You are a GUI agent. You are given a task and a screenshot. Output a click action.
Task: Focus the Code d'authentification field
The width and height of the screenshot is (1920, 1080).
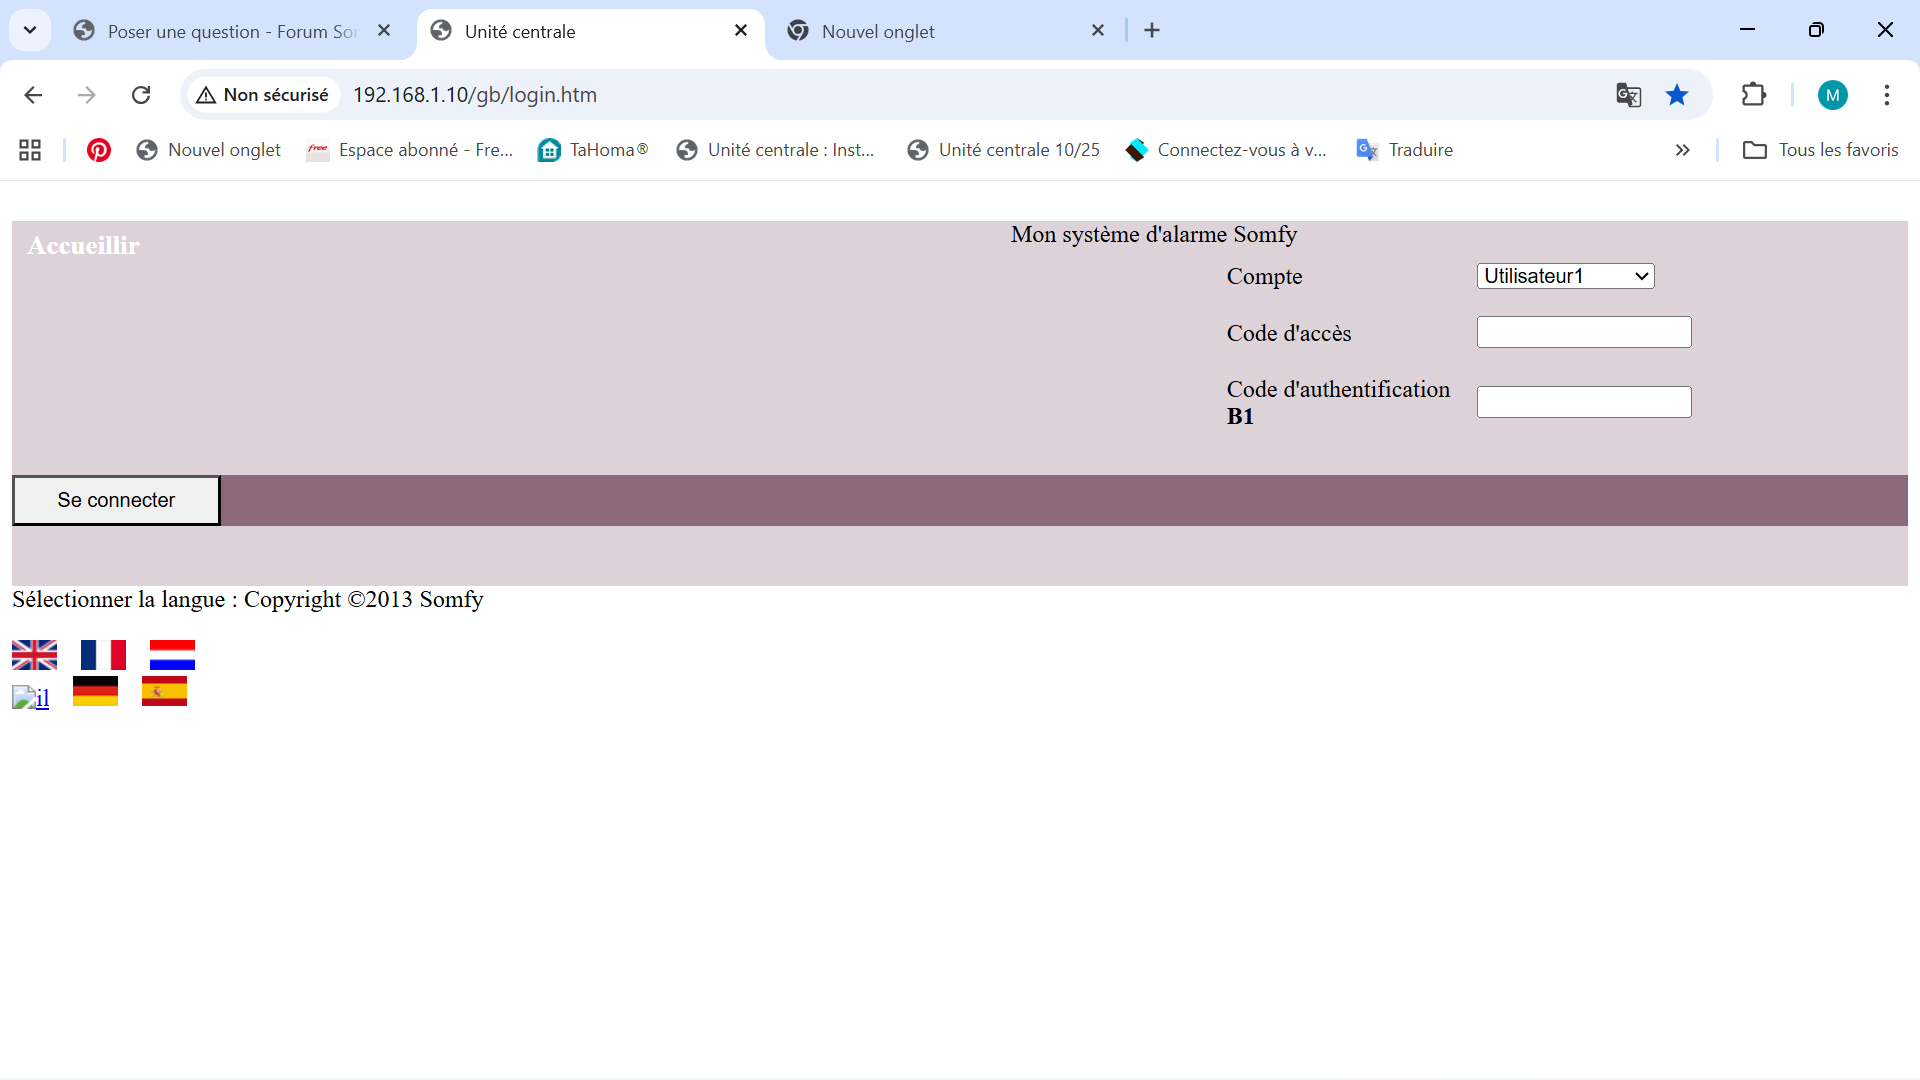(x=1583, y=402)
